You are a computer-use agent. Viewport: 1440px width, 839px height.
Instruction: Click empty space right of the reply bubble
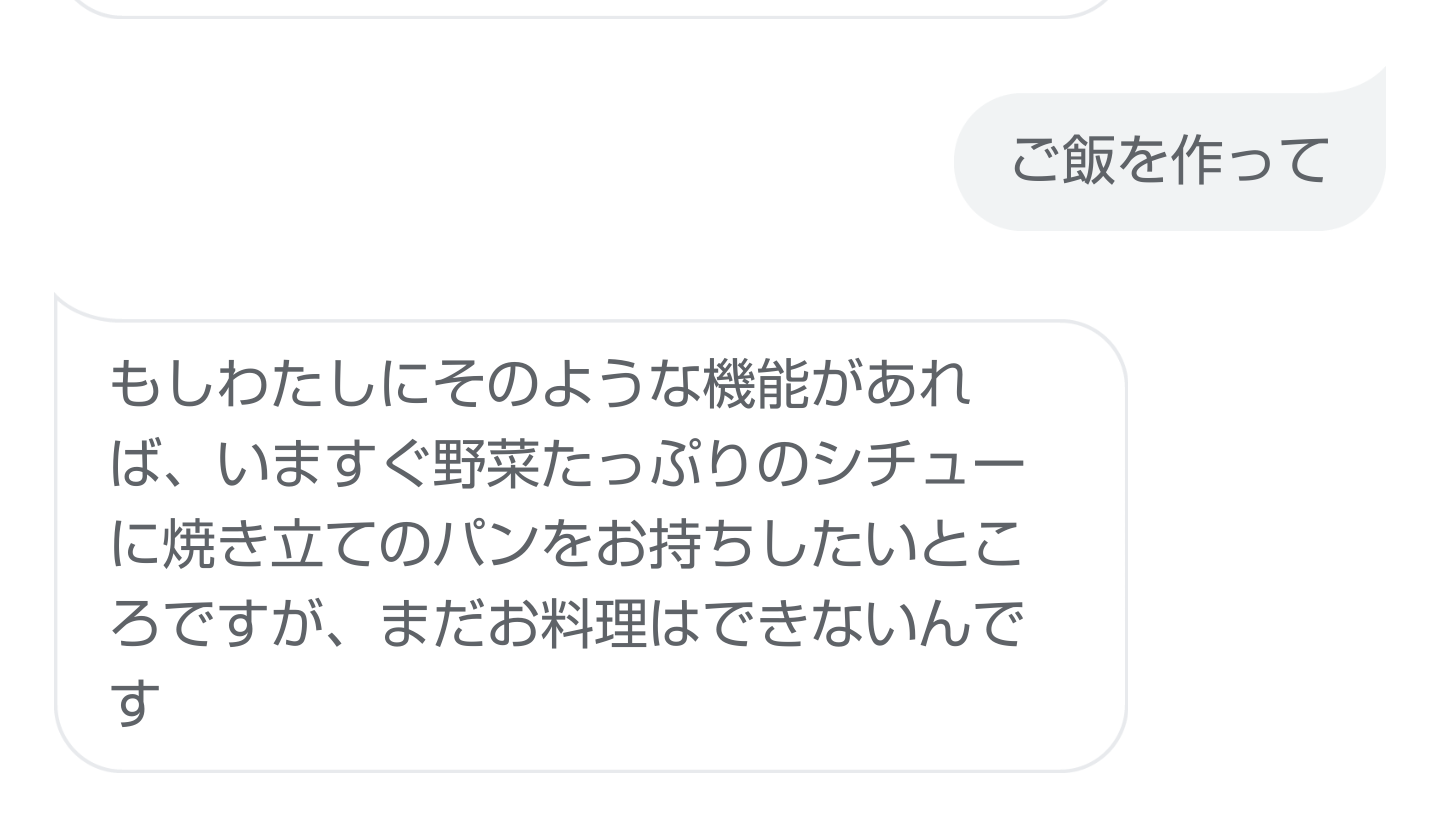click(x=1280, y=545)
